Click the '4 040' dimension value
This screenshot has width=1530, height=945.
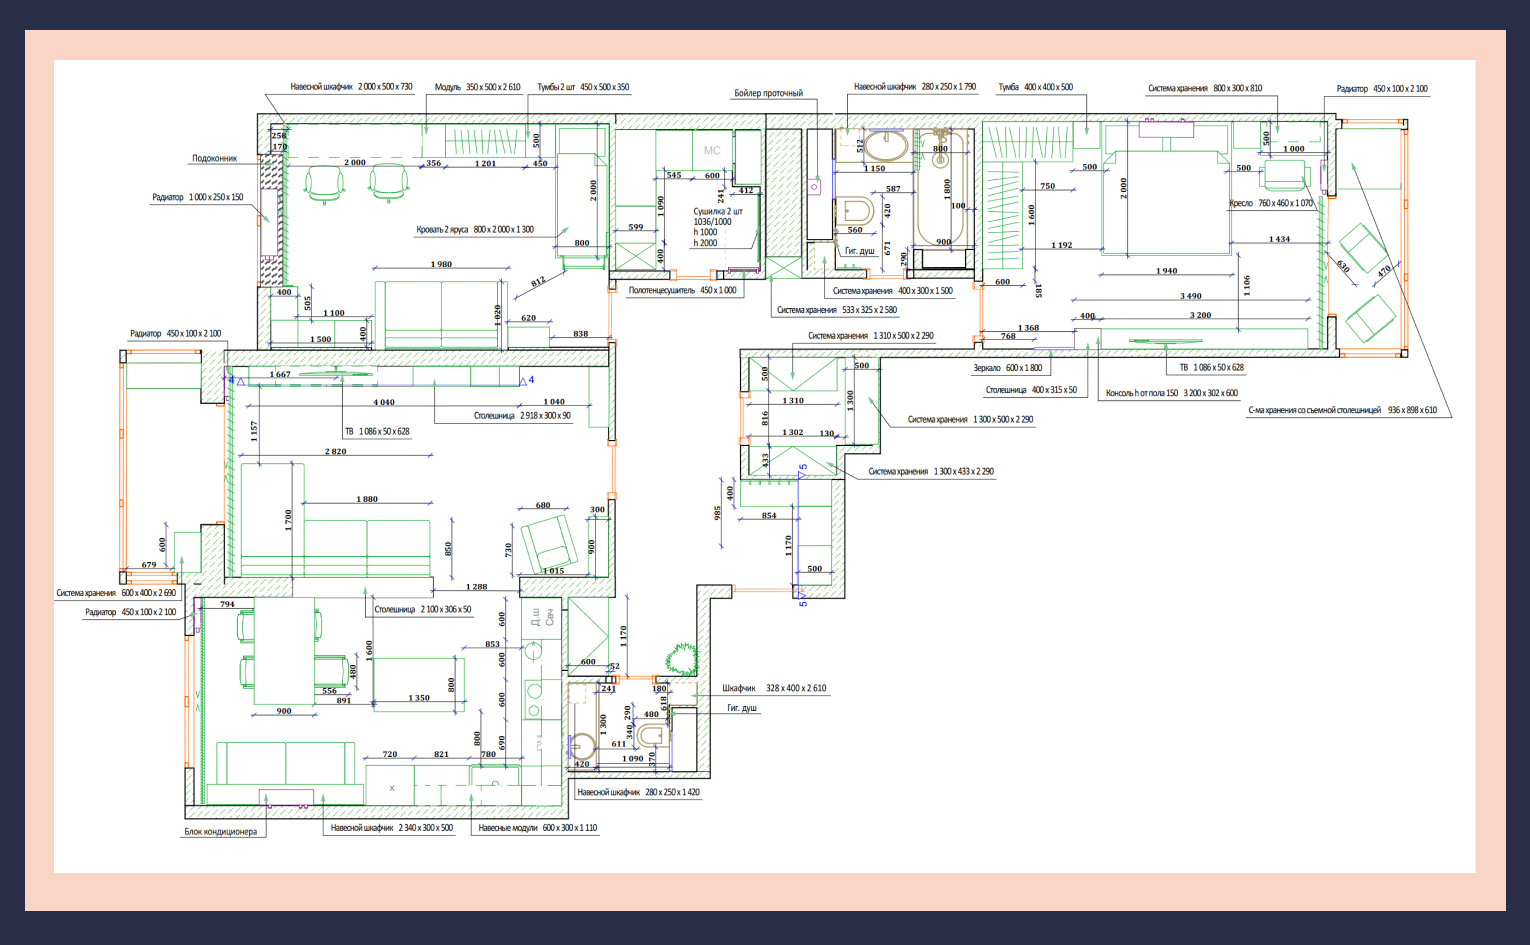pos(384,402)
